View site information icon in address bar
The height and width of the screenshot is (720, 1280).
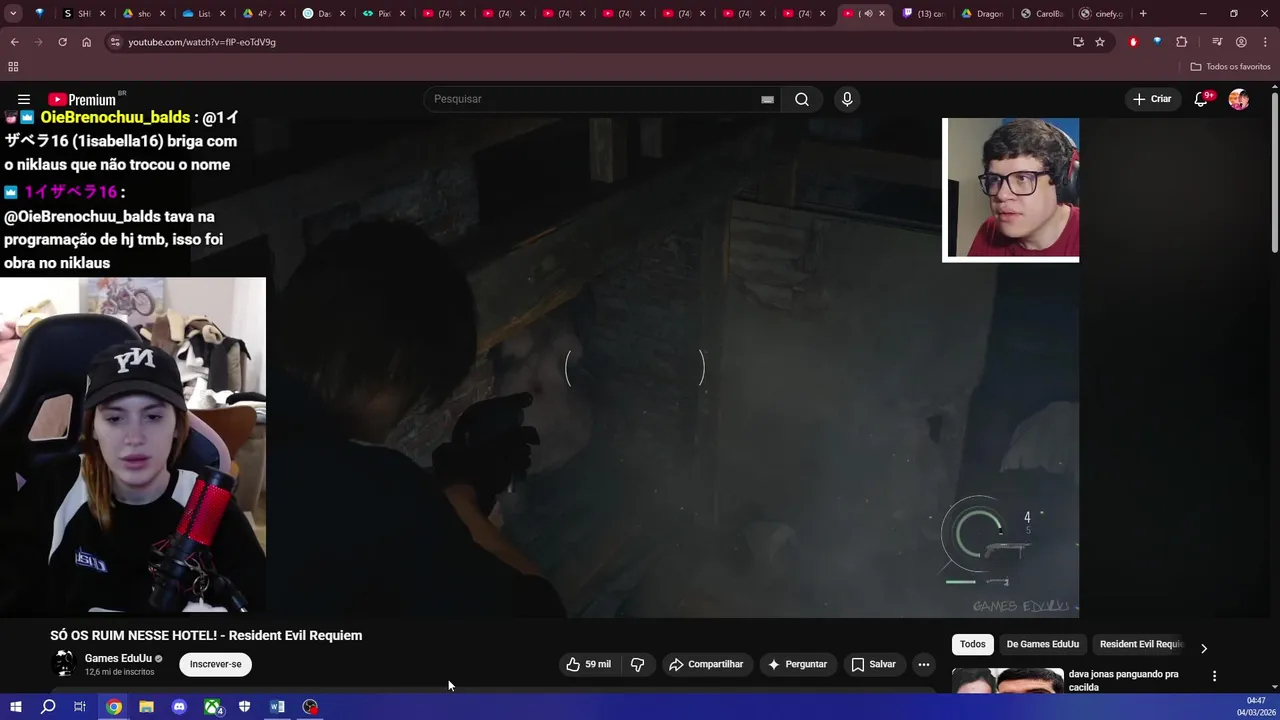point(115,42)
